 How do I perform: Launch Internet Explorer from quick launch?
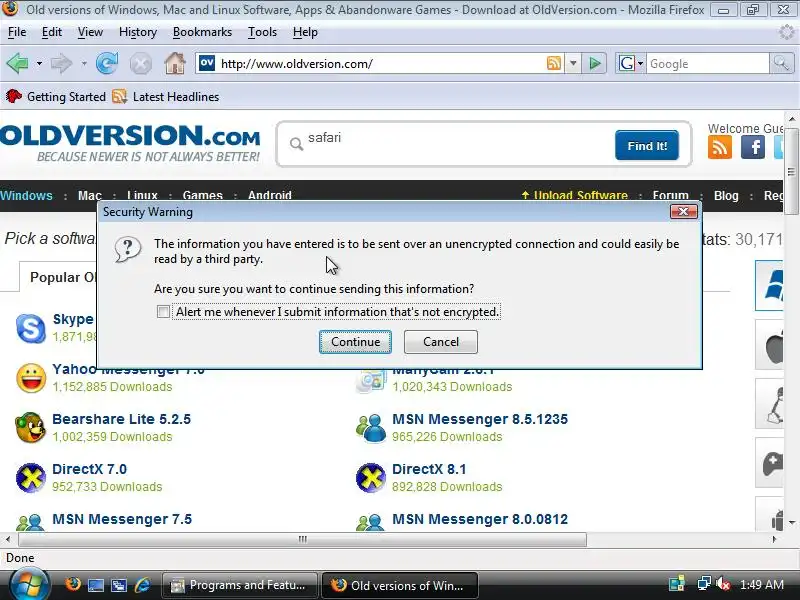click(x=142, y=585)
